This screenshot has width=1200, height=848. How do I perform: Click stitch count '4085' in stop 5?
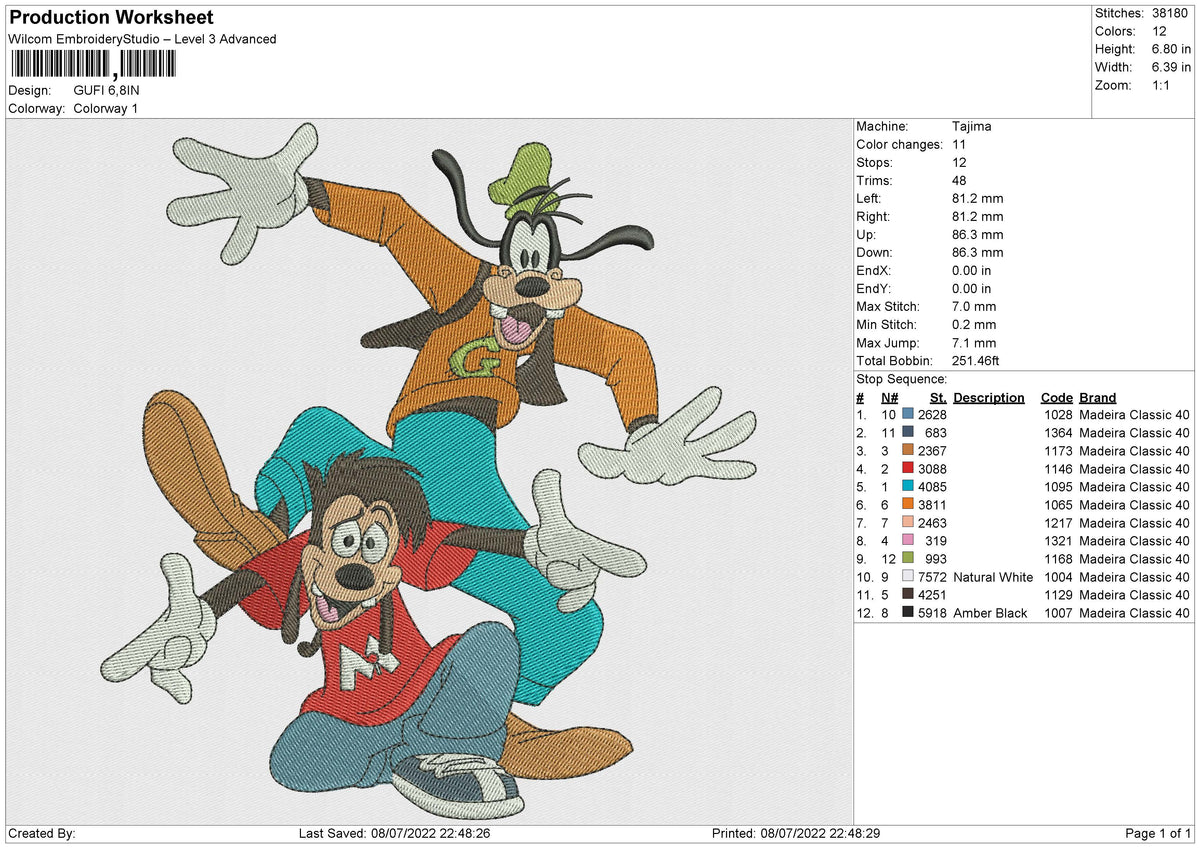932,487
